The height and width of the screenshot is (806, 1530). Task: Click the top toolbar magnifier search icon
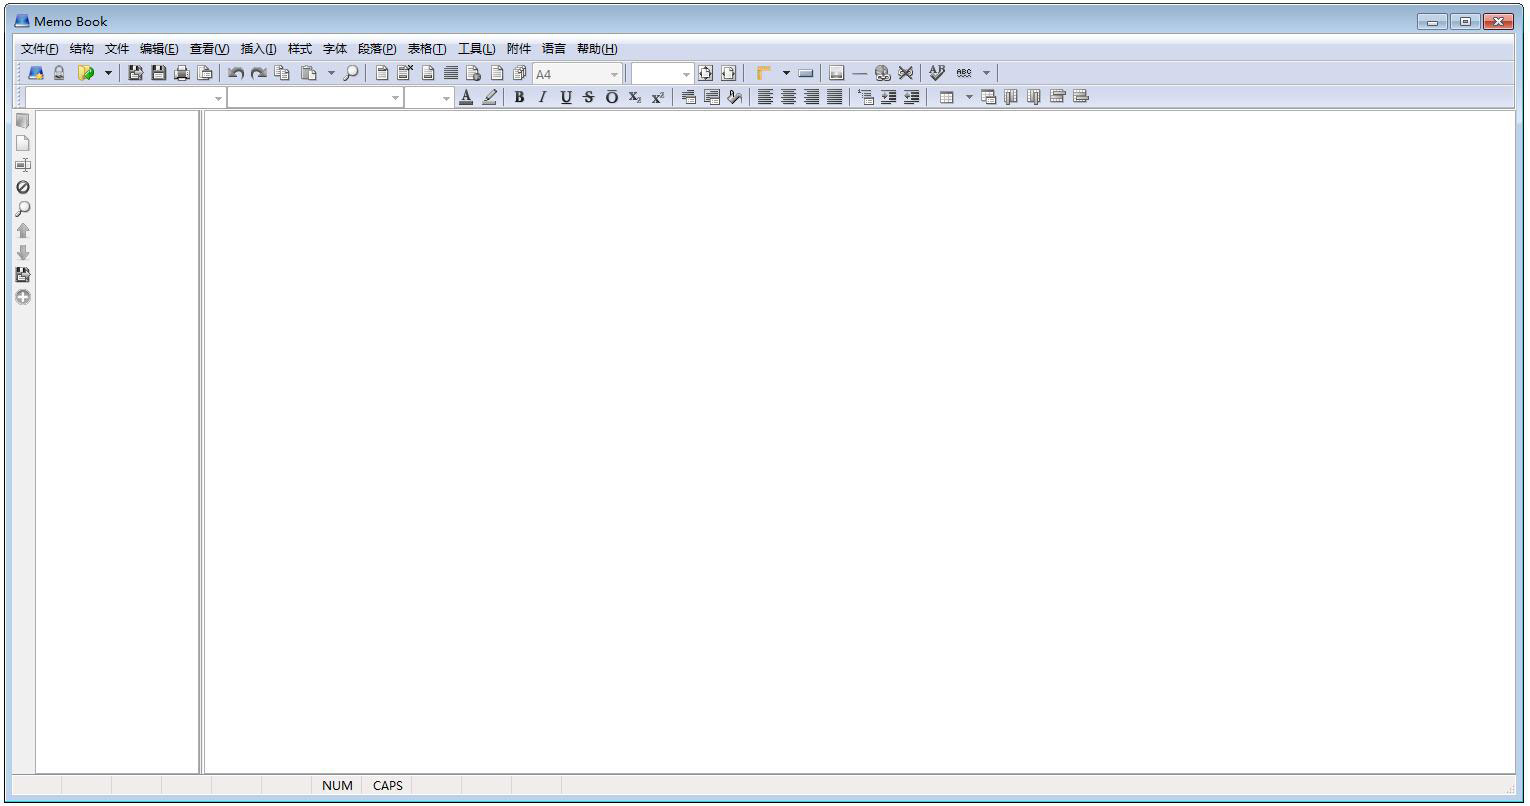[351, 73]
